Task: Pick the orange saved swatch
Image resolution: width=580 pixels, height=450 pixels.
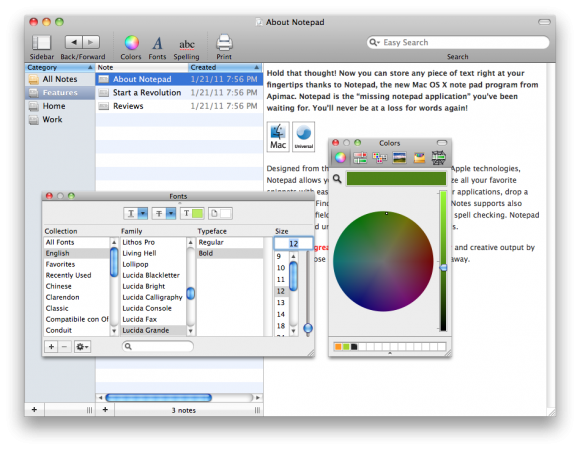Action: point(338,347)
